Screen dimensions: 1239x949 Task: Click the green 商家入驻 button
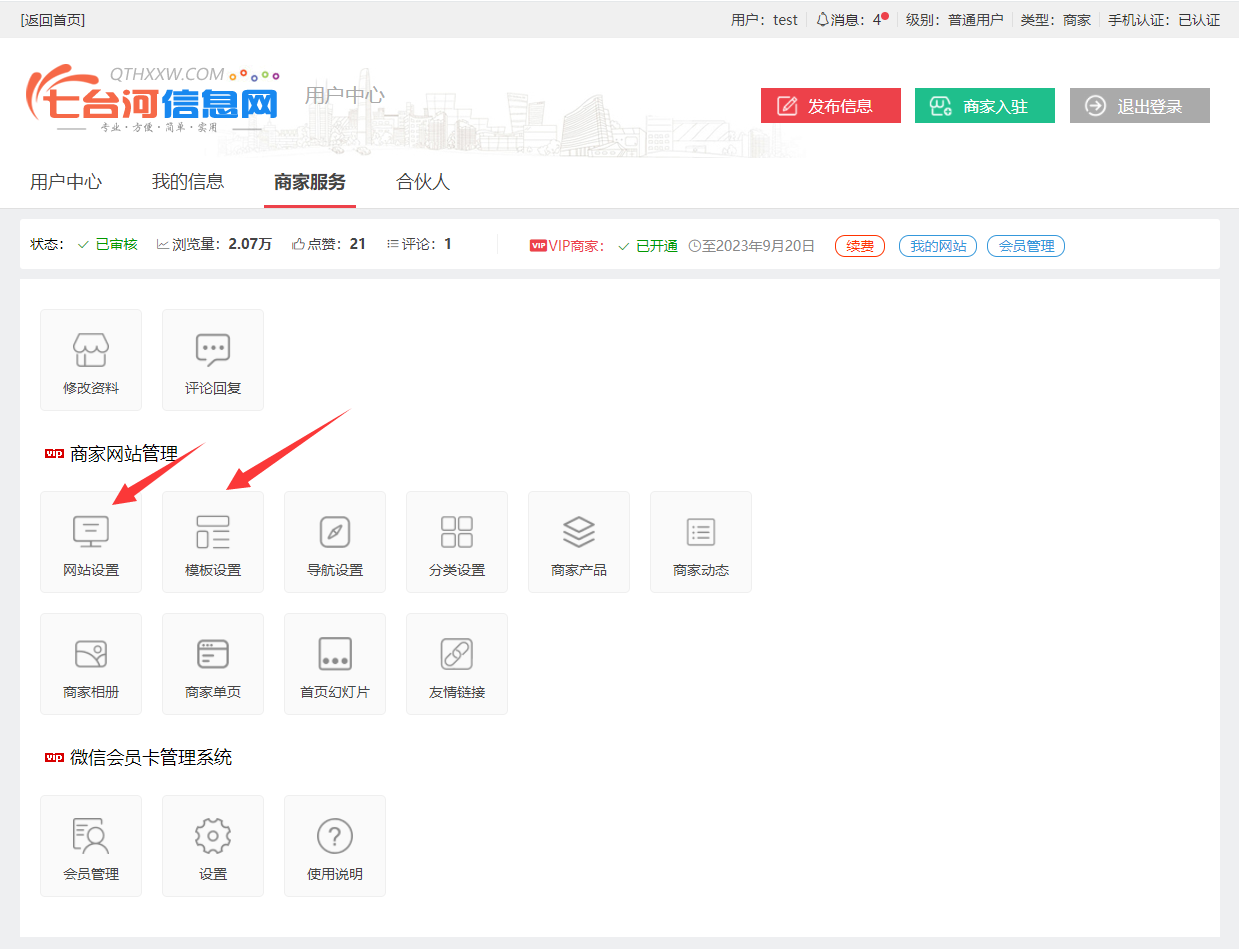point(984,106)
